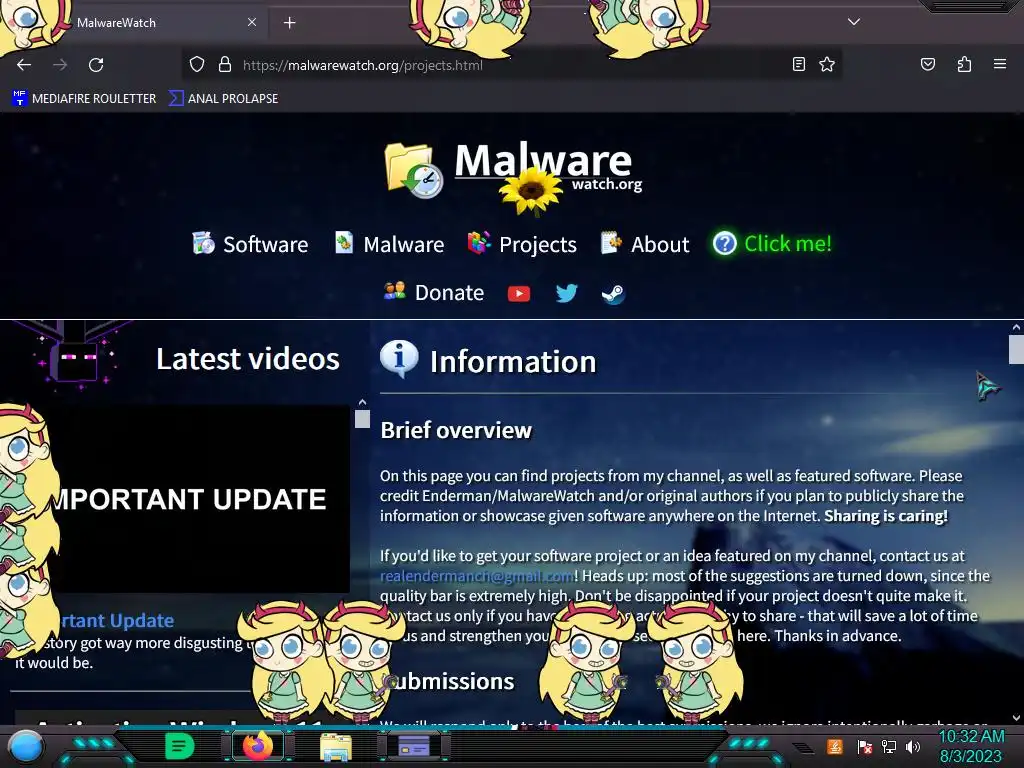Viewport: 1024px width, 768px height.
Task: Click the forward navigation arrow
Action: click(x=60, y=65)
